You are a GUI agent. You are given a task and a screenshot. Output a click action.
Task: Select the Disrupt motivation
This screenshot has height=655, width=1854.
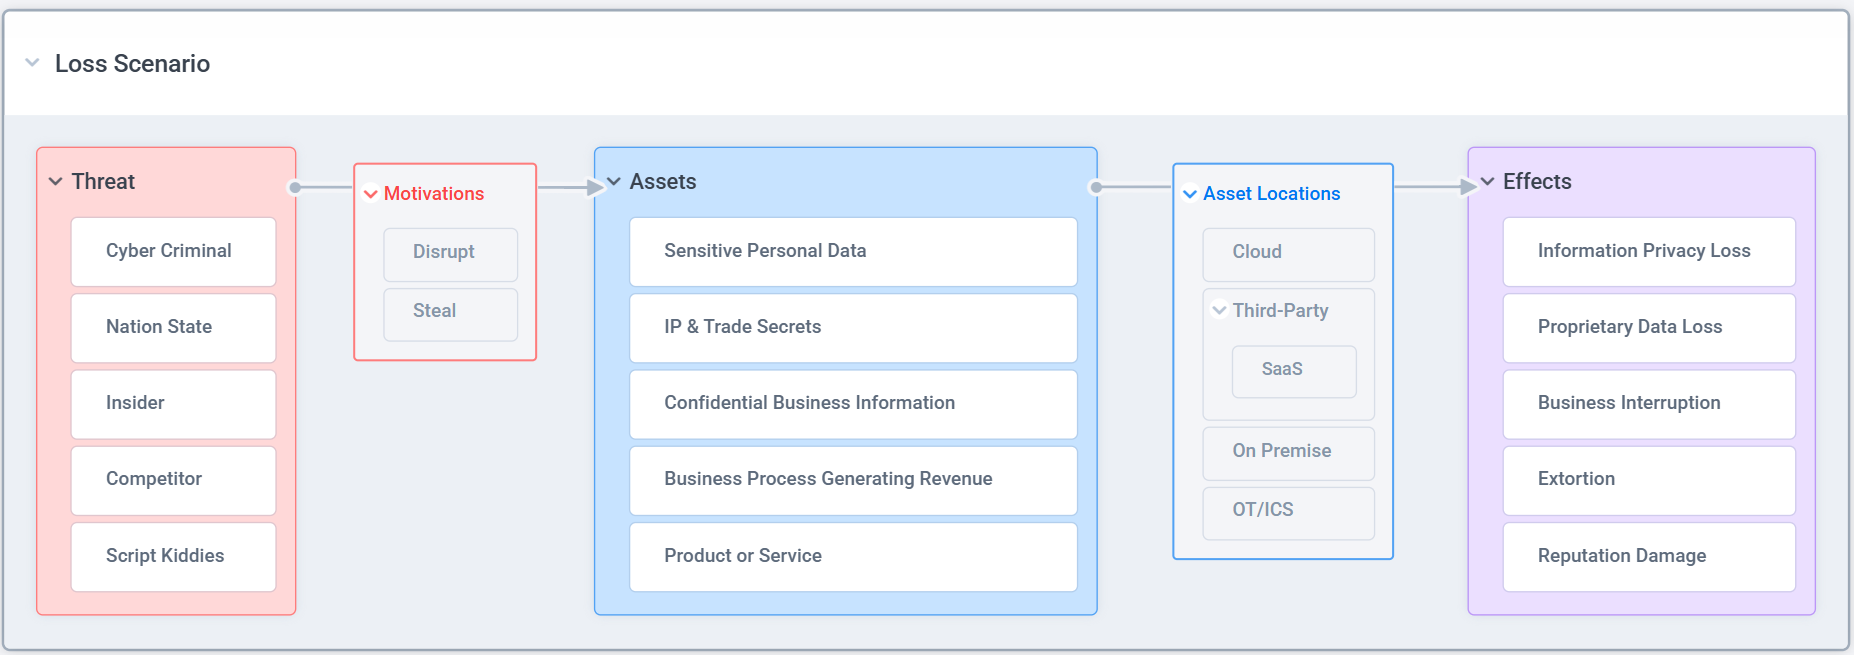click(x=450, y=253)
